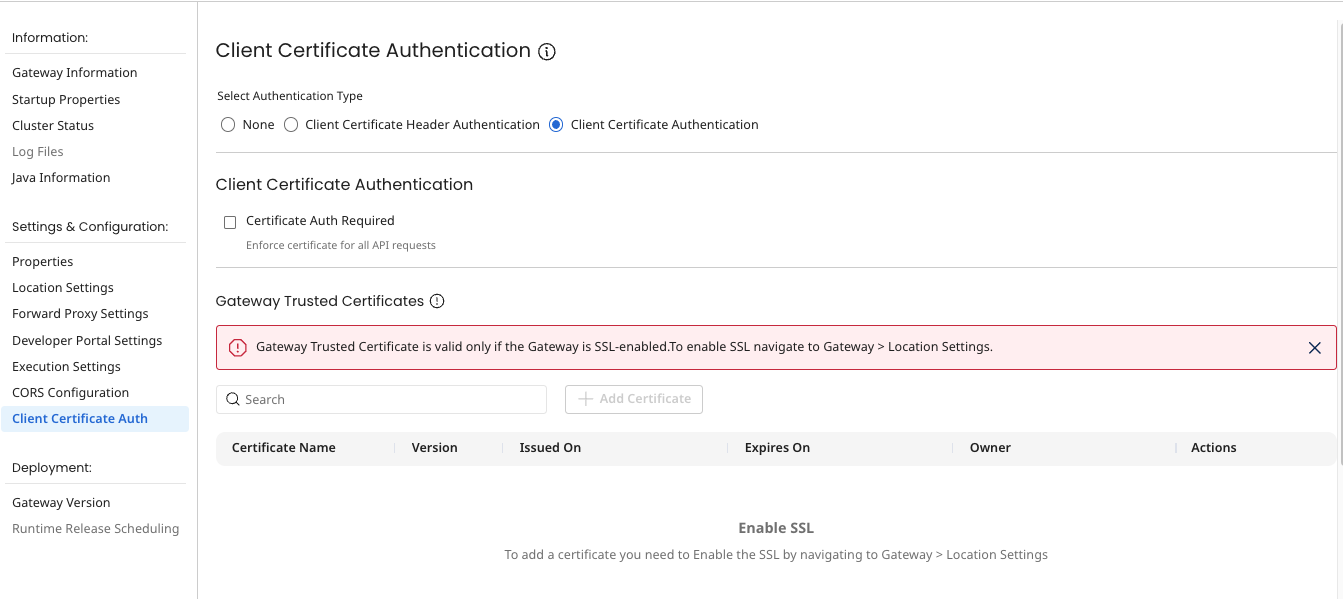The image size is (1343, 599).
Task: Choose Client Certificate Header Authentication
Action: click(290, 124)
